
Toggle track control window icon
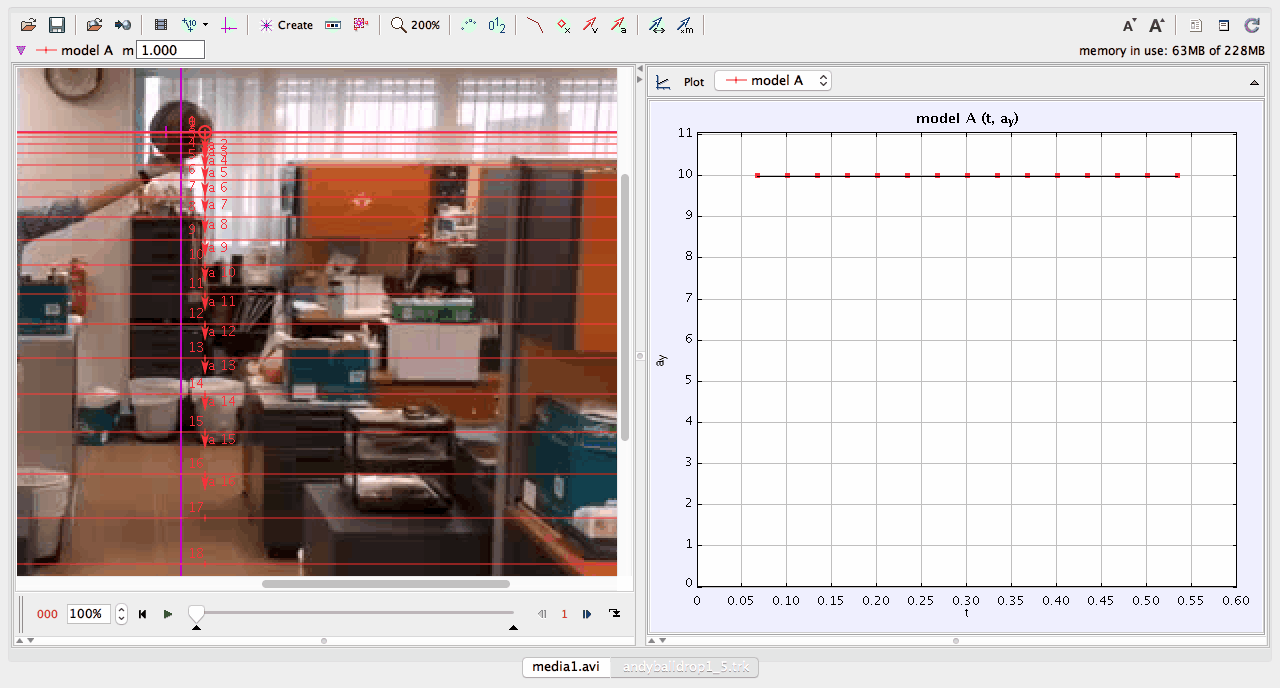point(334,25)
